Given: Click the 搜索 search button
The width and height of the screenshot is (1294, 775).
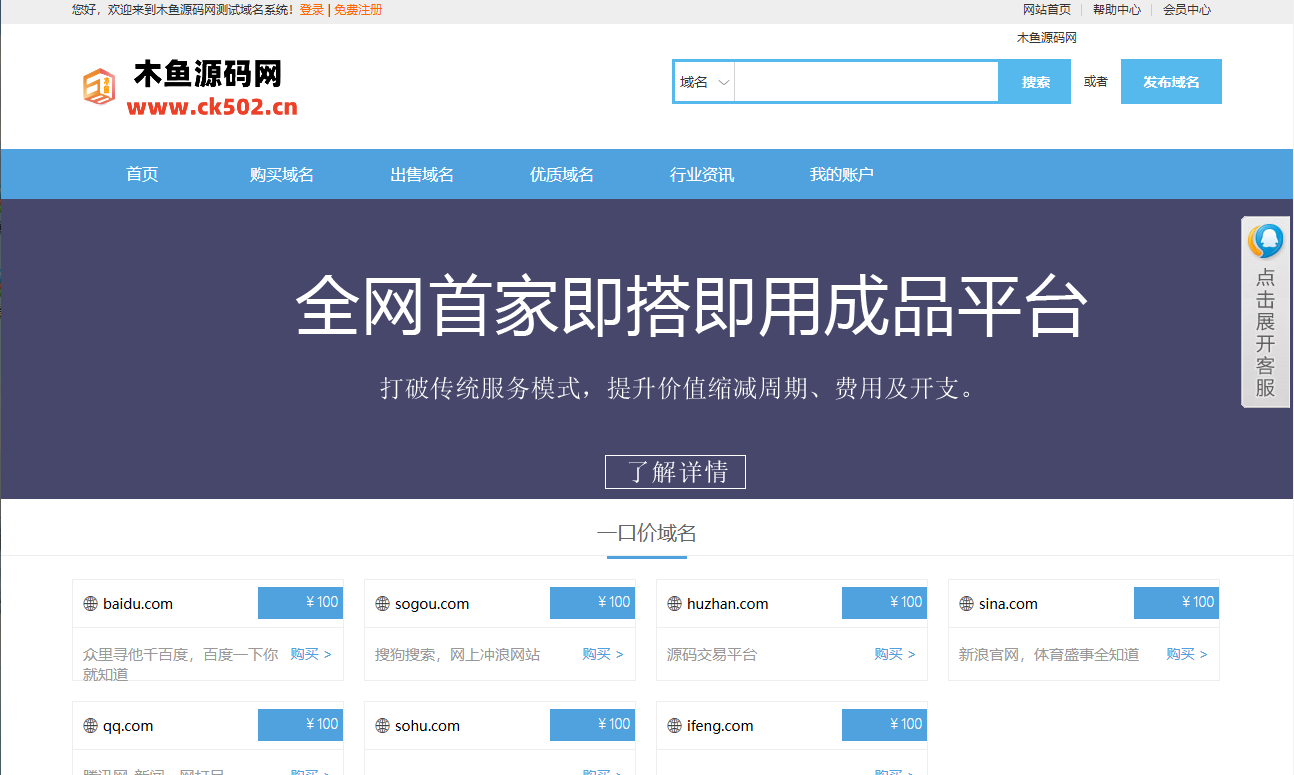Looking at the screenshot, I should click(x=1036, y=82).
